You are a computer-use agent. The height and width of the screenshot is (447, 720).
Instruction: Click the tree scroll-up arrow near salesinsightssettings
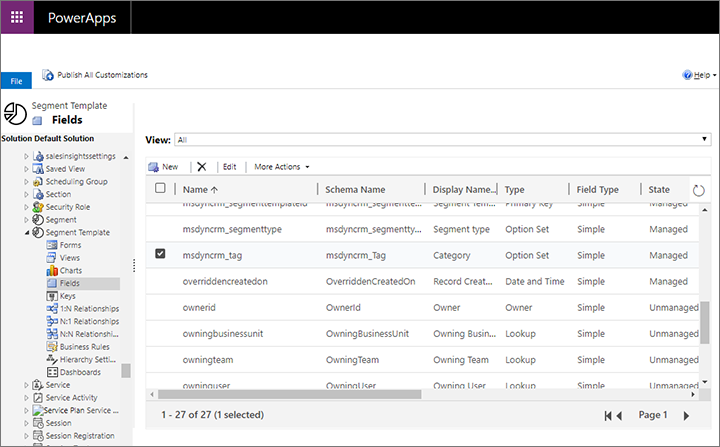point(126,158)
